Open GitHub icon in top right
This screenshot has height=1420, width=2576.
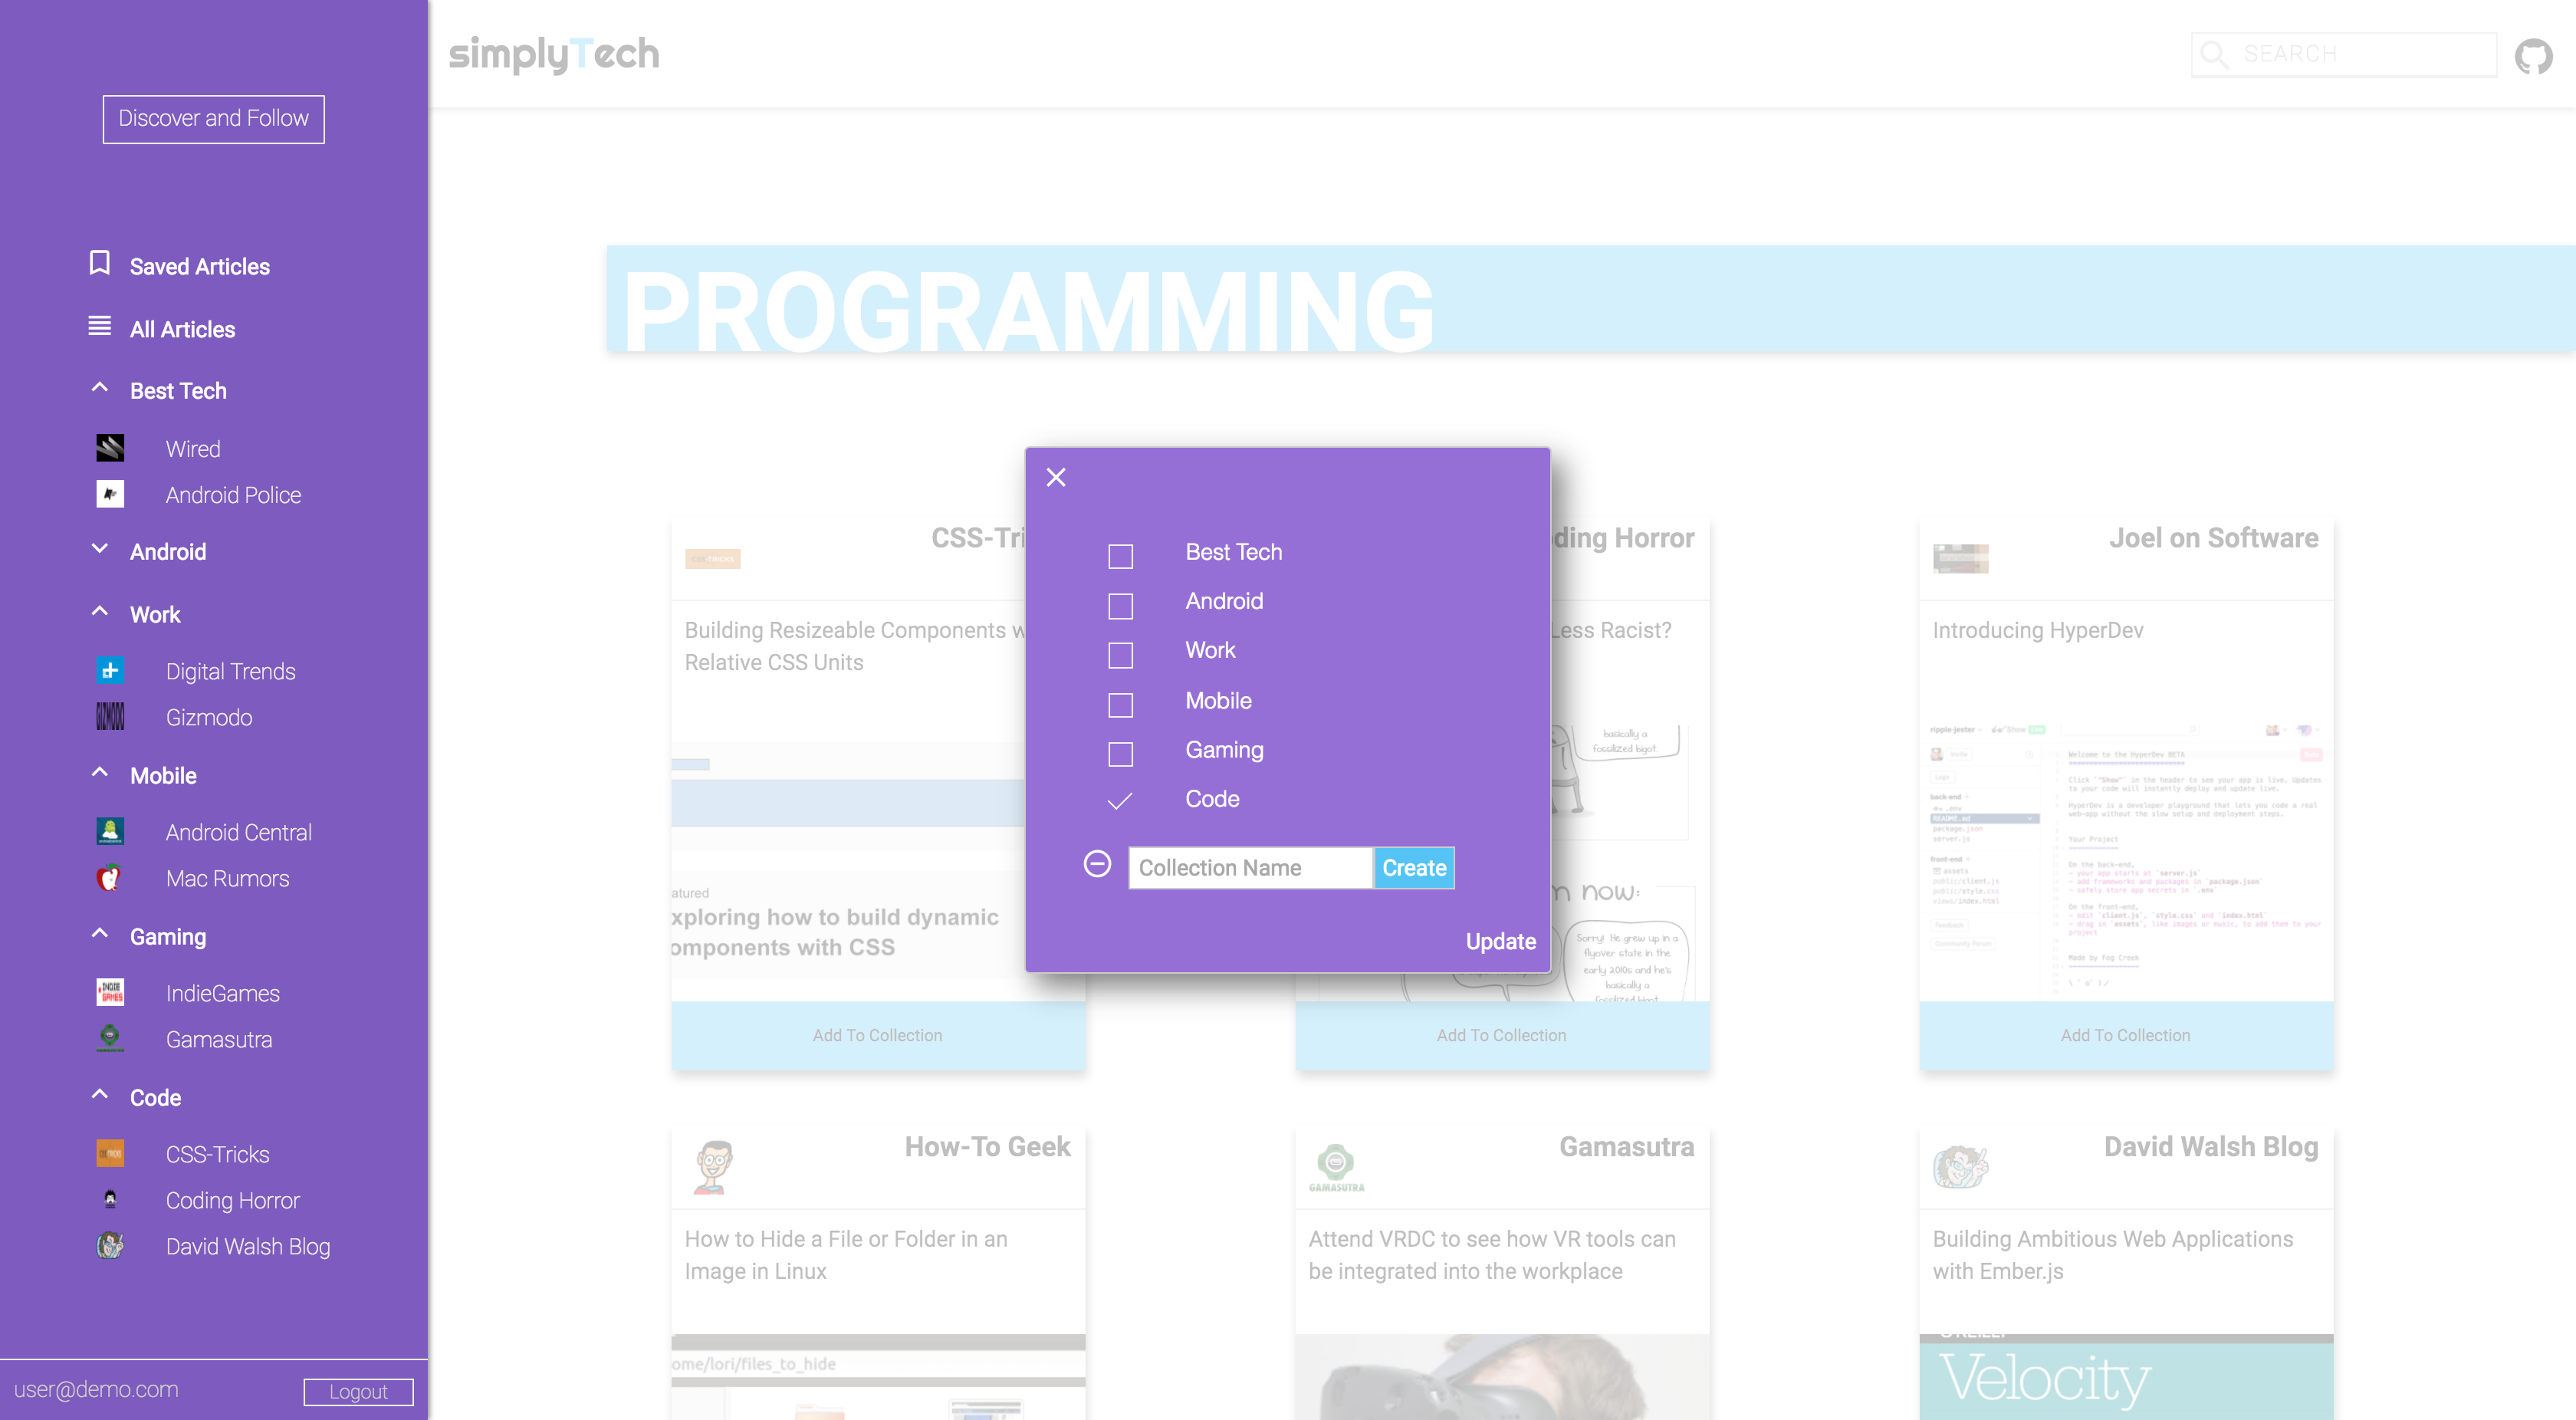tap(2533, 55)
